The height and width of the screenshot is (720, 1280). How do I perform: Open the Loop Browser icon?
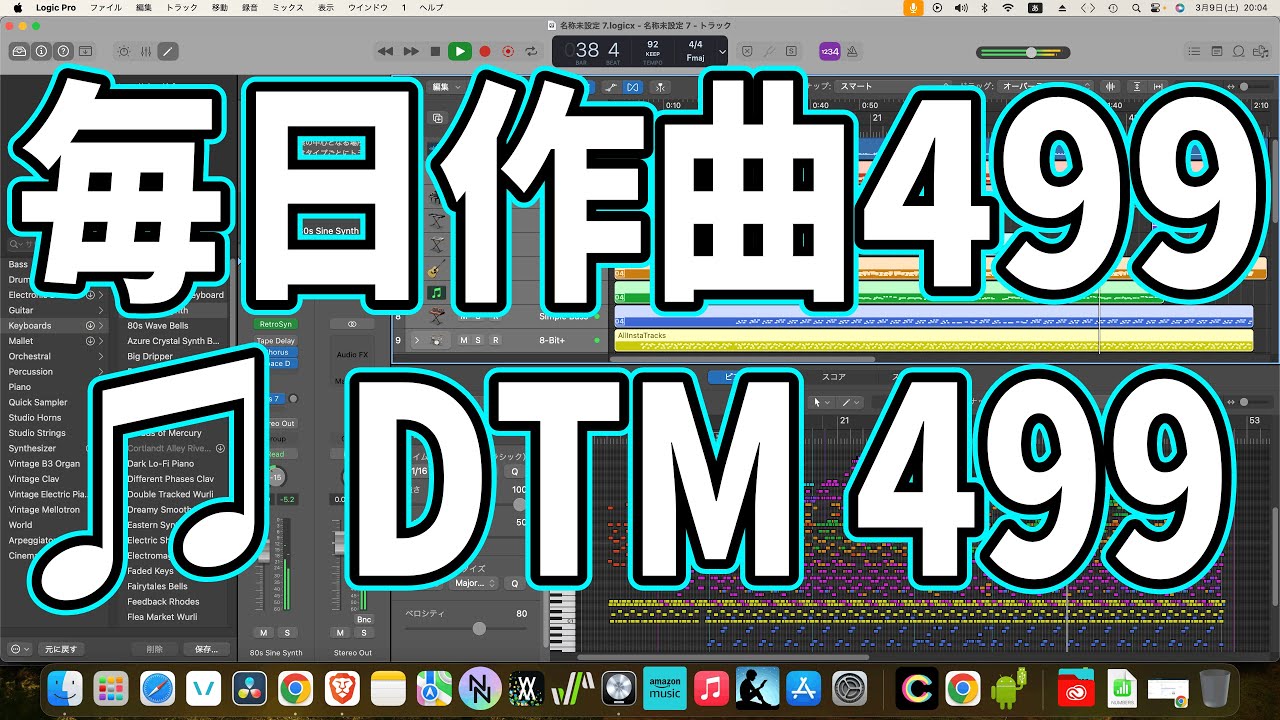click(x=1239, y=51)
